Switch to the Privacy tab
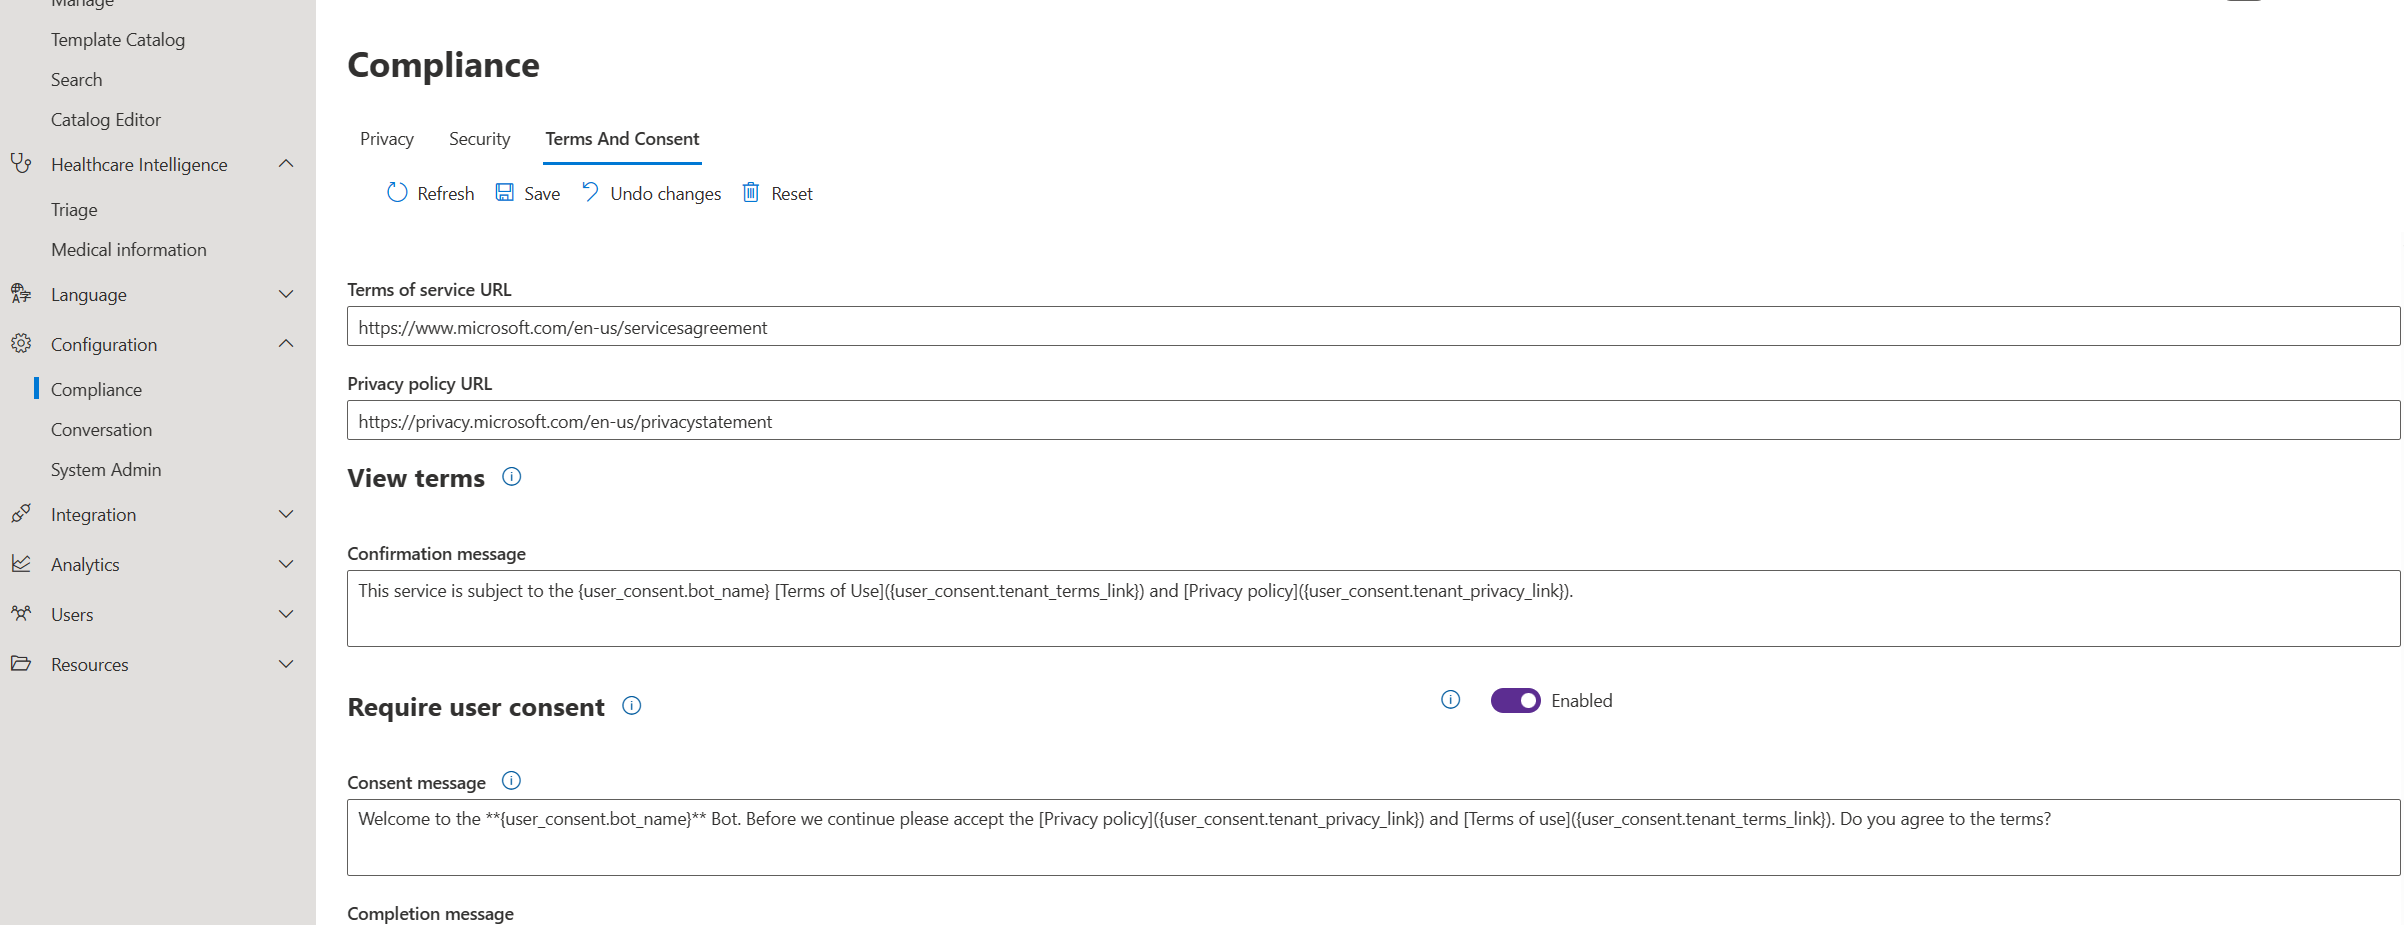 [386, 138]
